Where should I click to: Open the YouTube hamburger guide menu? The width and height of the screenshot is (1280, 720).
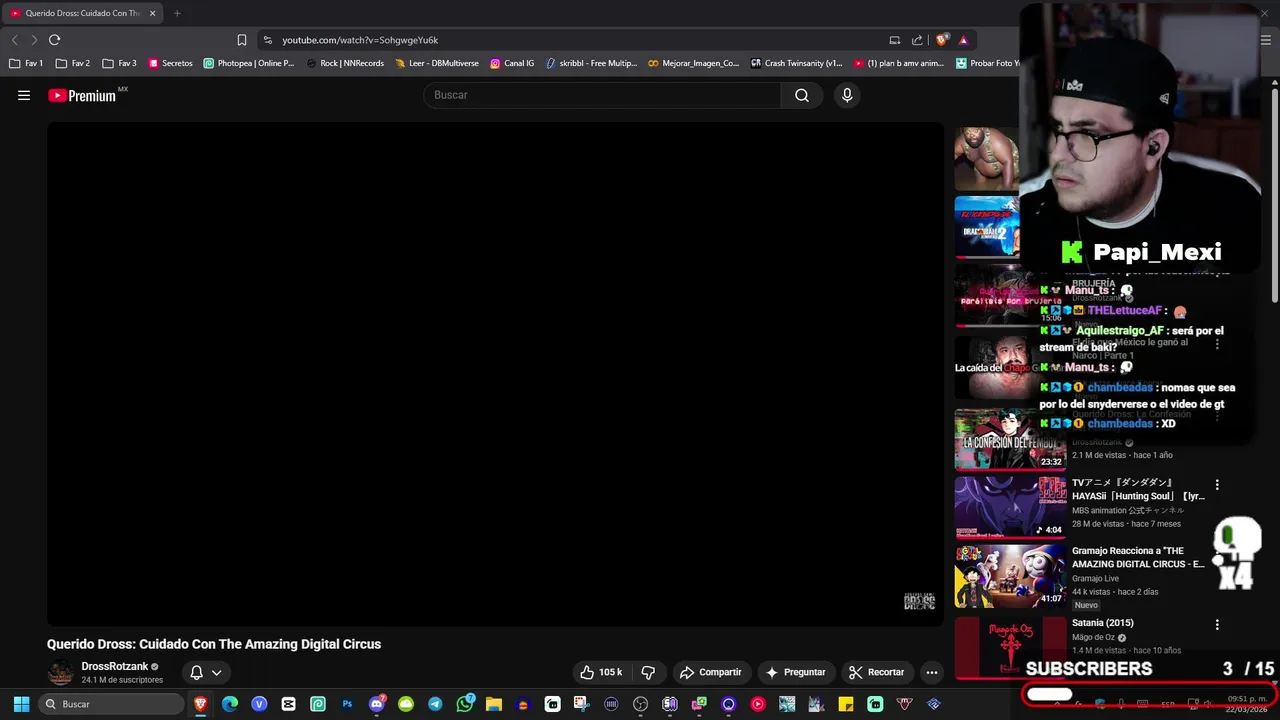pos(24,95)
